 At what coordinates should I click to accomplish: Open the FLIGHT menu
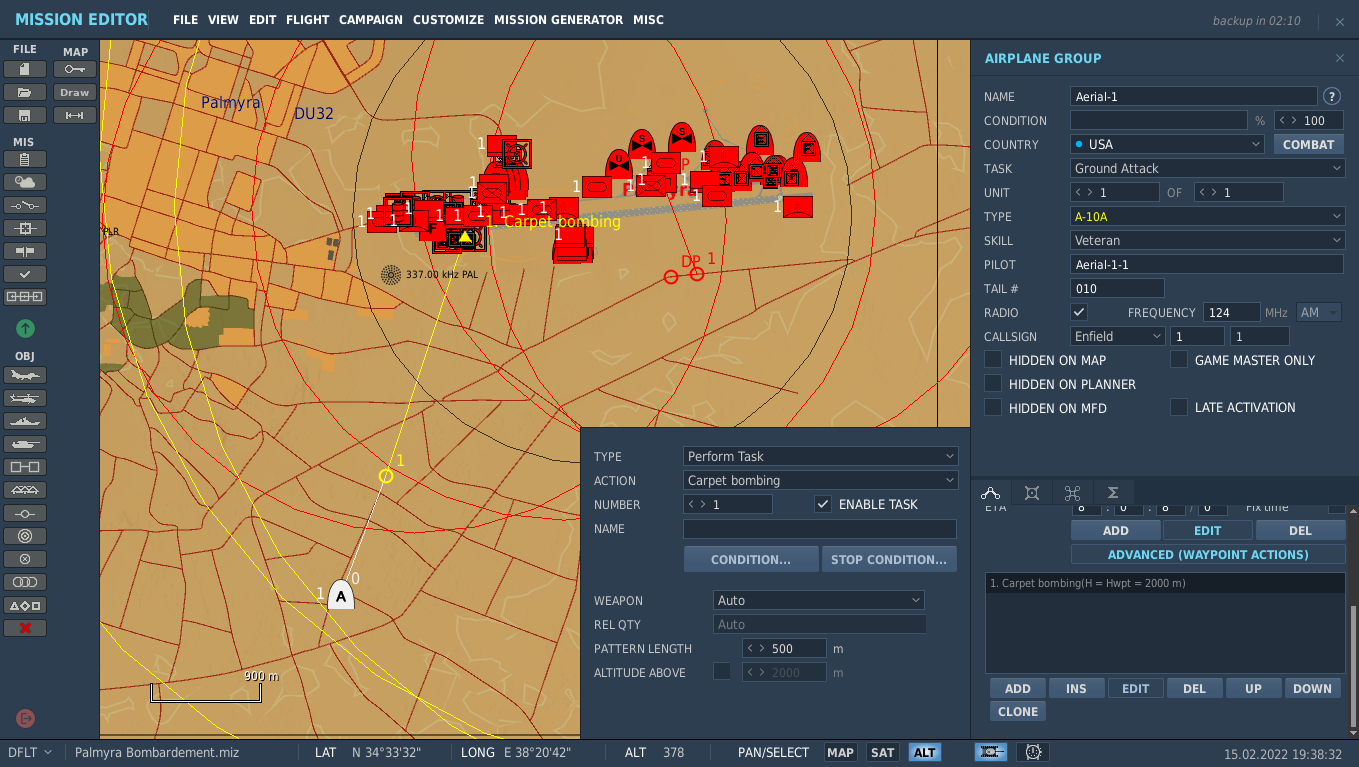tap(307, 20)
